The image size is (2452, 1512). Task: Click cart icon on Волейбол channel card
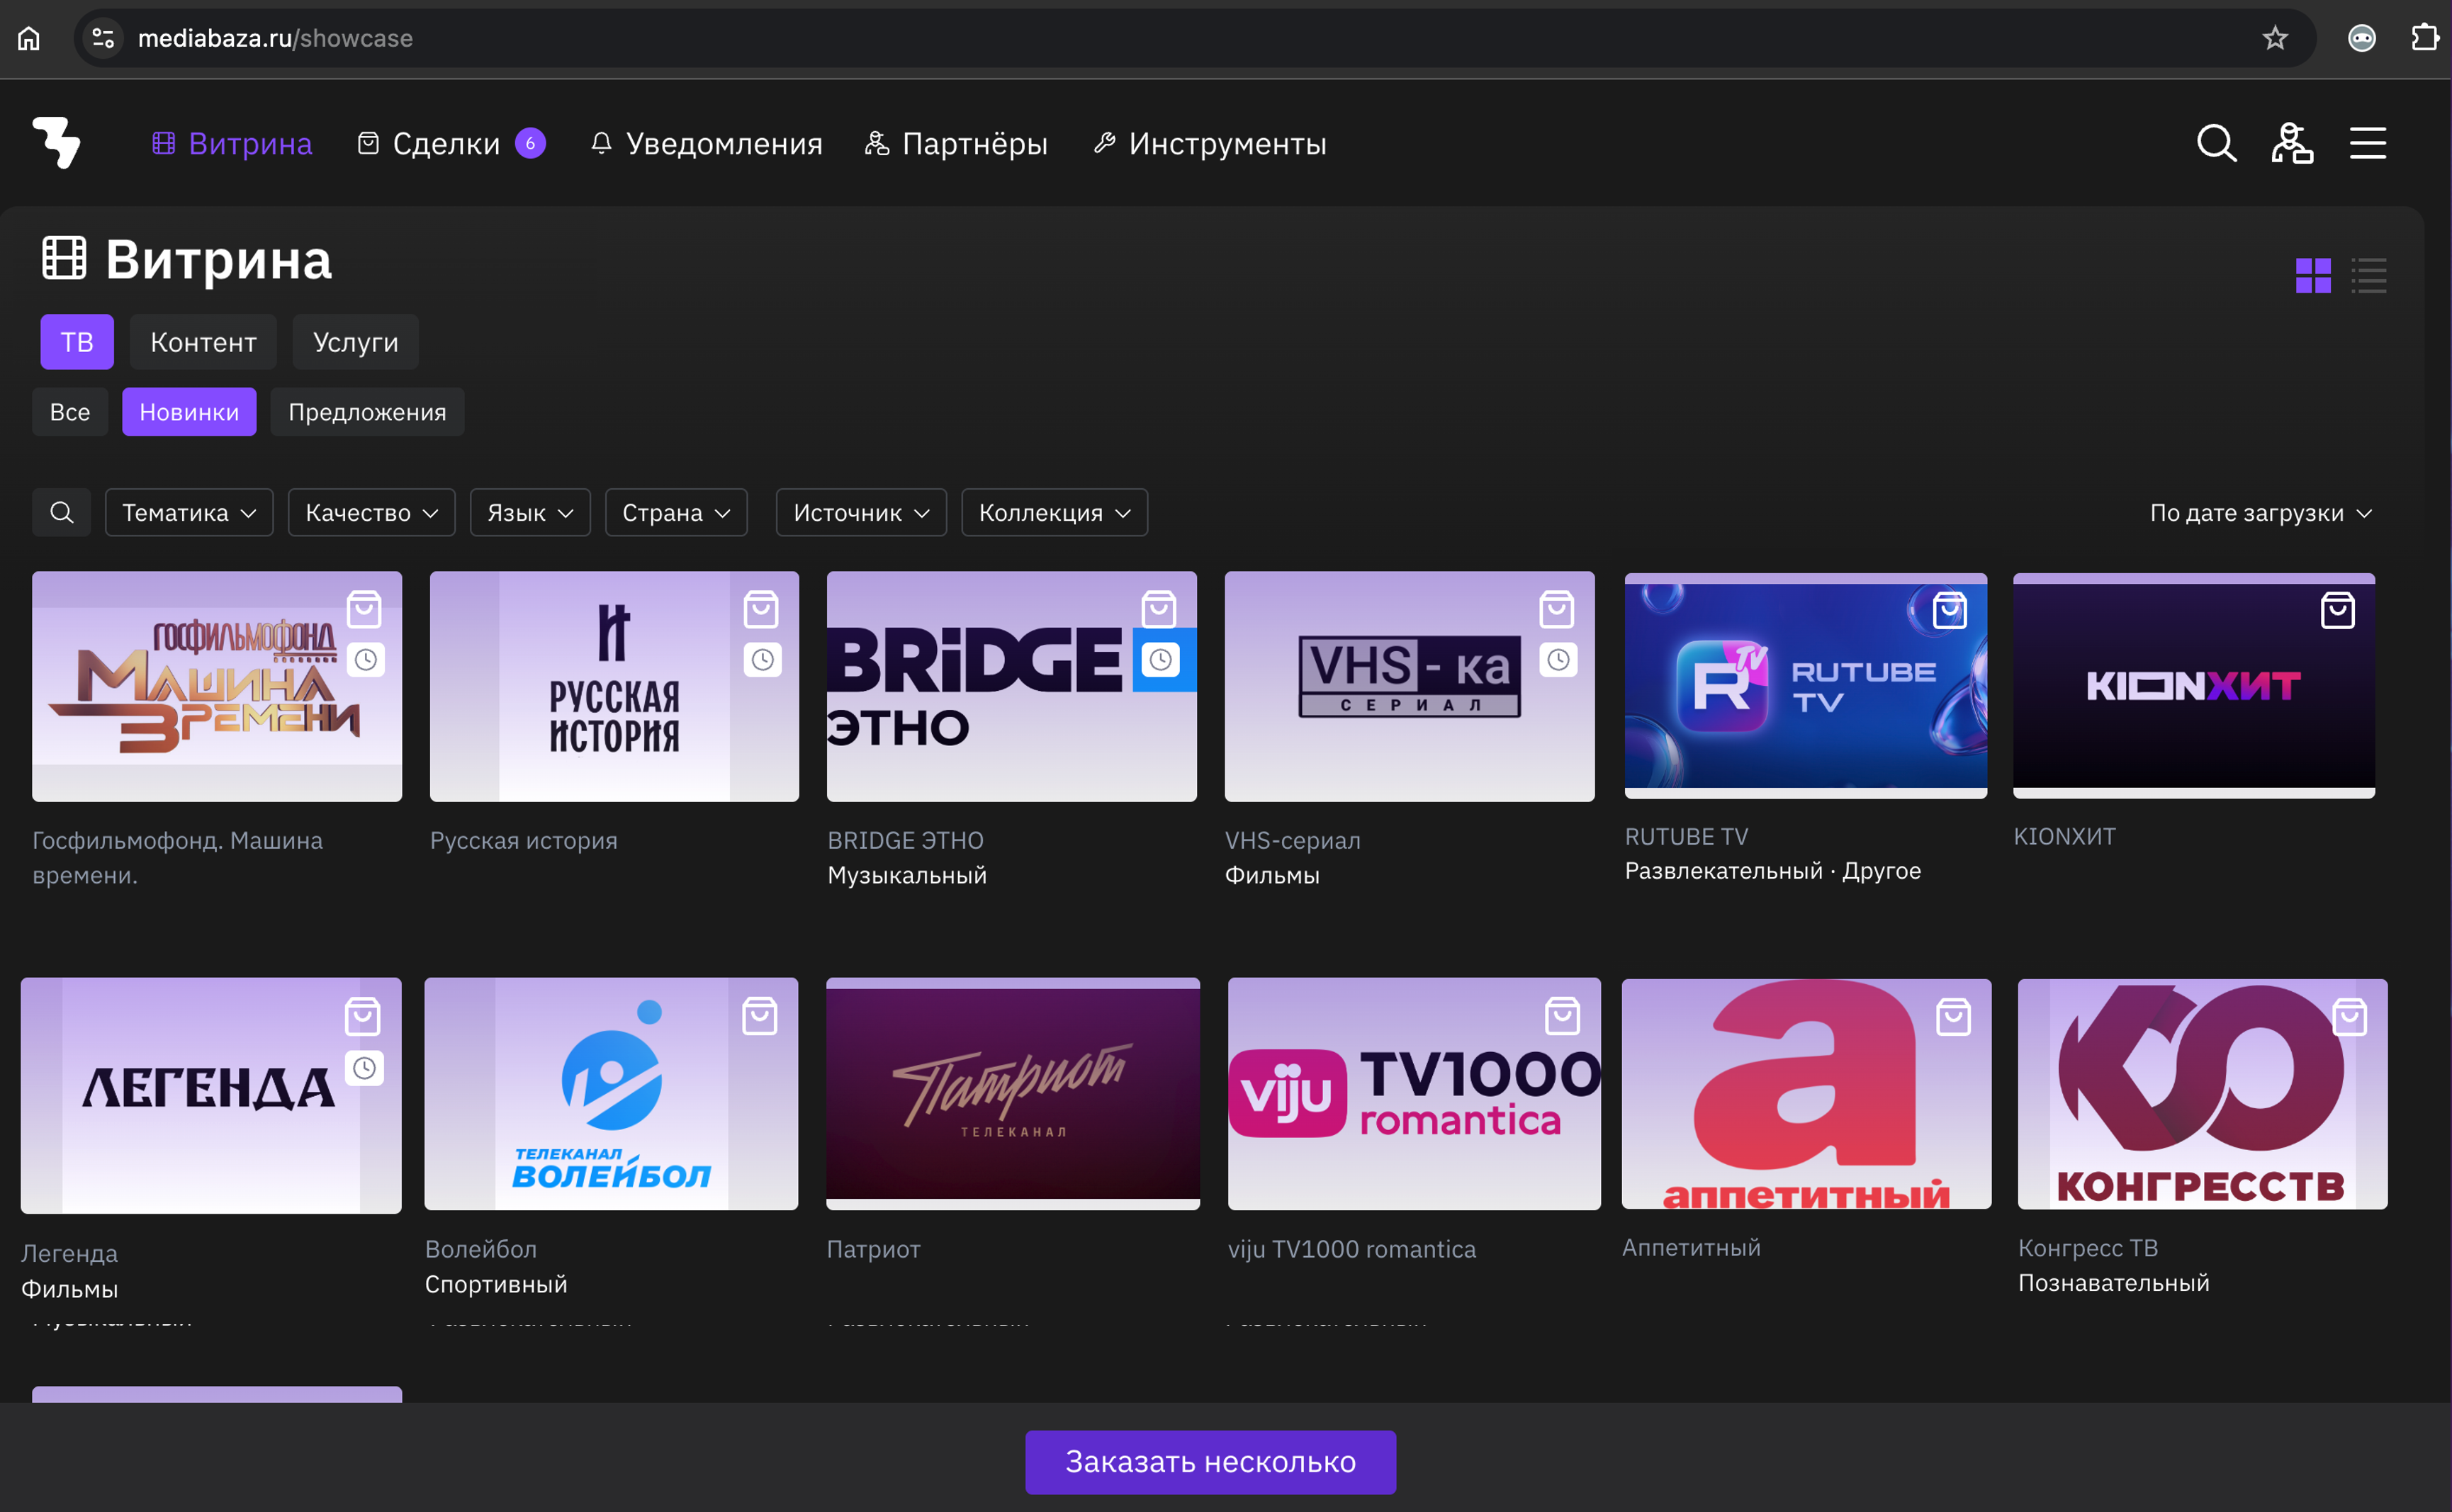coord(760,1017)
